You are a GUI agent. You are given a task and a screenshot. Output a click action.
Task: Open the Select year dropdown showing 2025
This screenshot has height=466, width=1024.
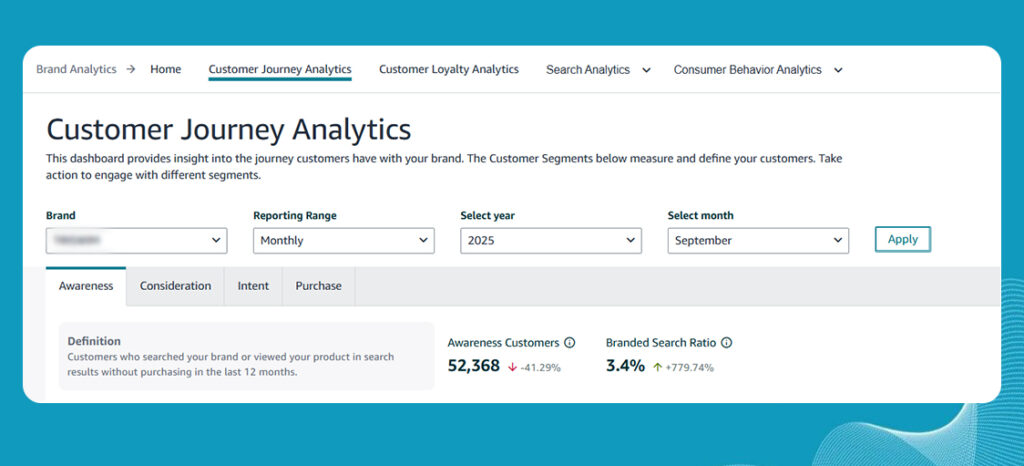(x=550, y=241)
